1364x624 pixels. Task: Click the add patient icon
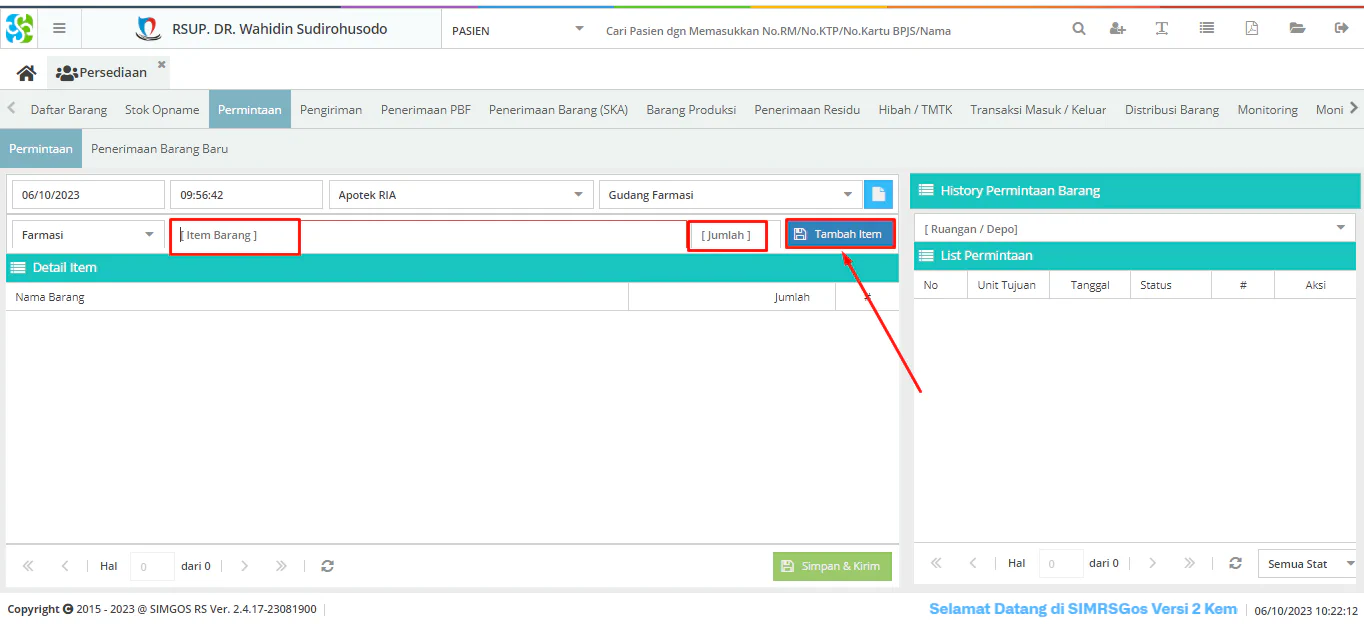pyautogui.click(x=1118, y=29)
